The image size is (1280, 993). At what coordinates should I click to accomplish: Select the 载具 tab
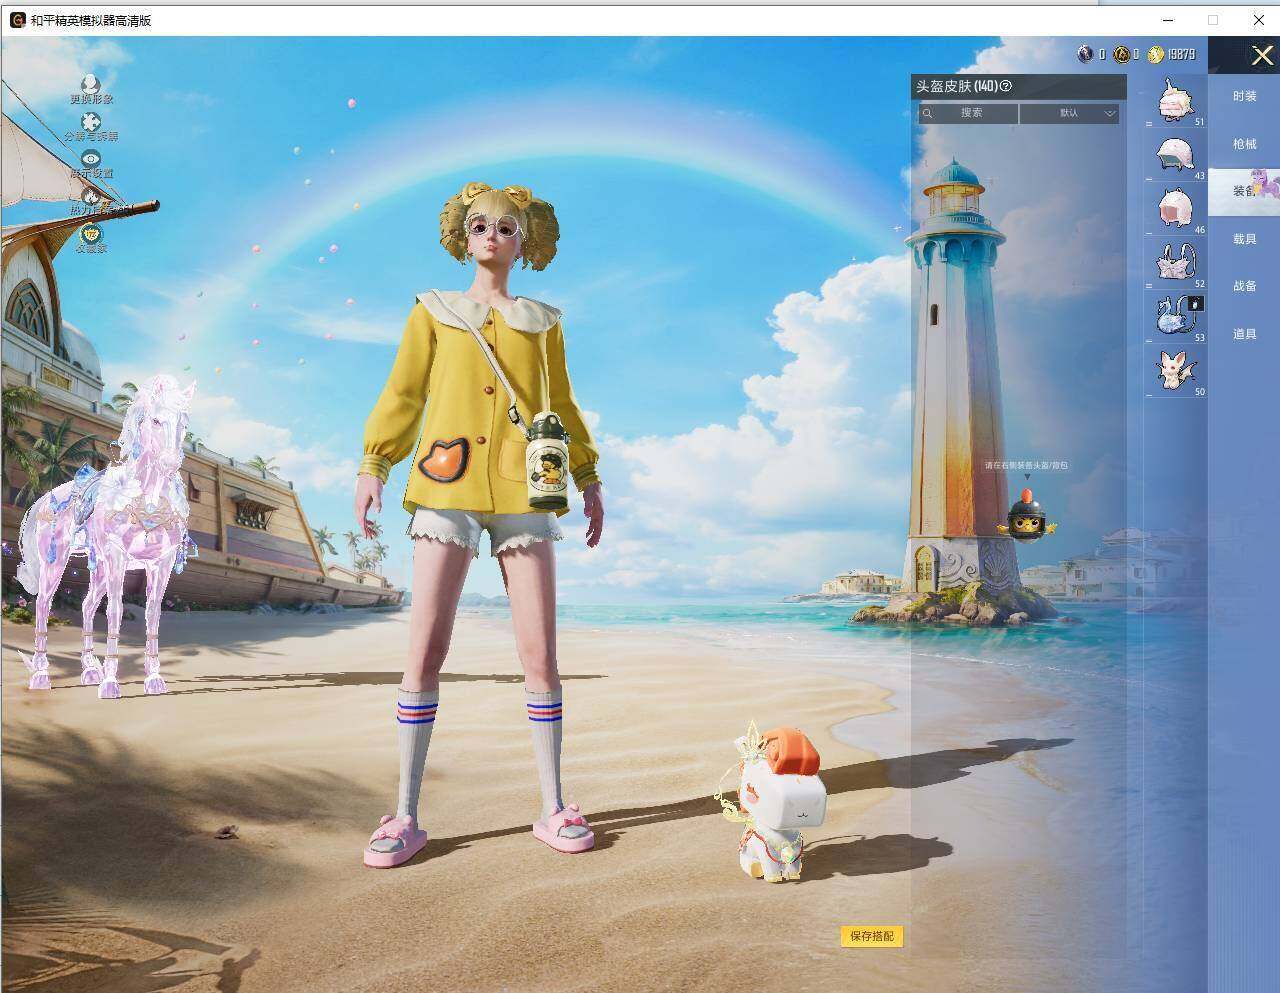(x=1244, y=239)
